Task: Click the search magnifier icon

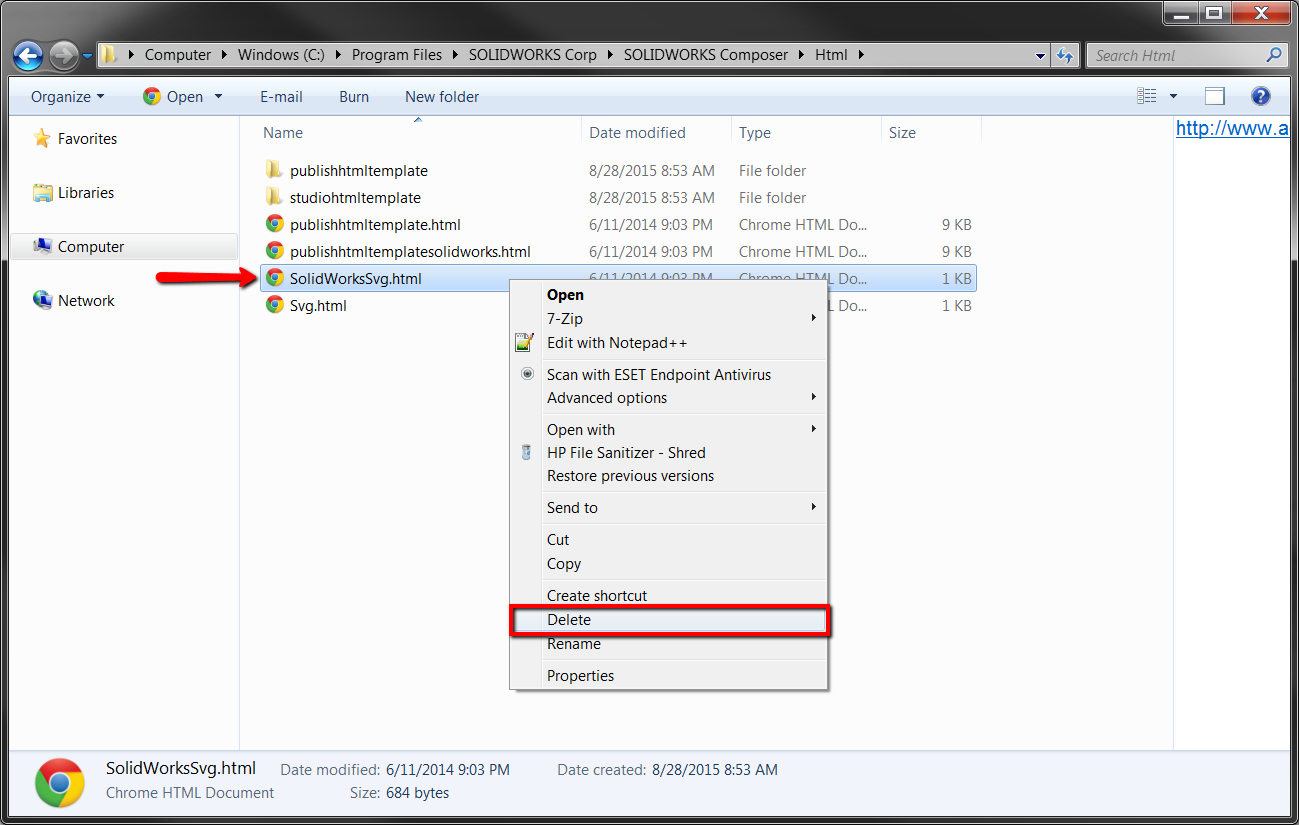Action: coord(1274,56)
